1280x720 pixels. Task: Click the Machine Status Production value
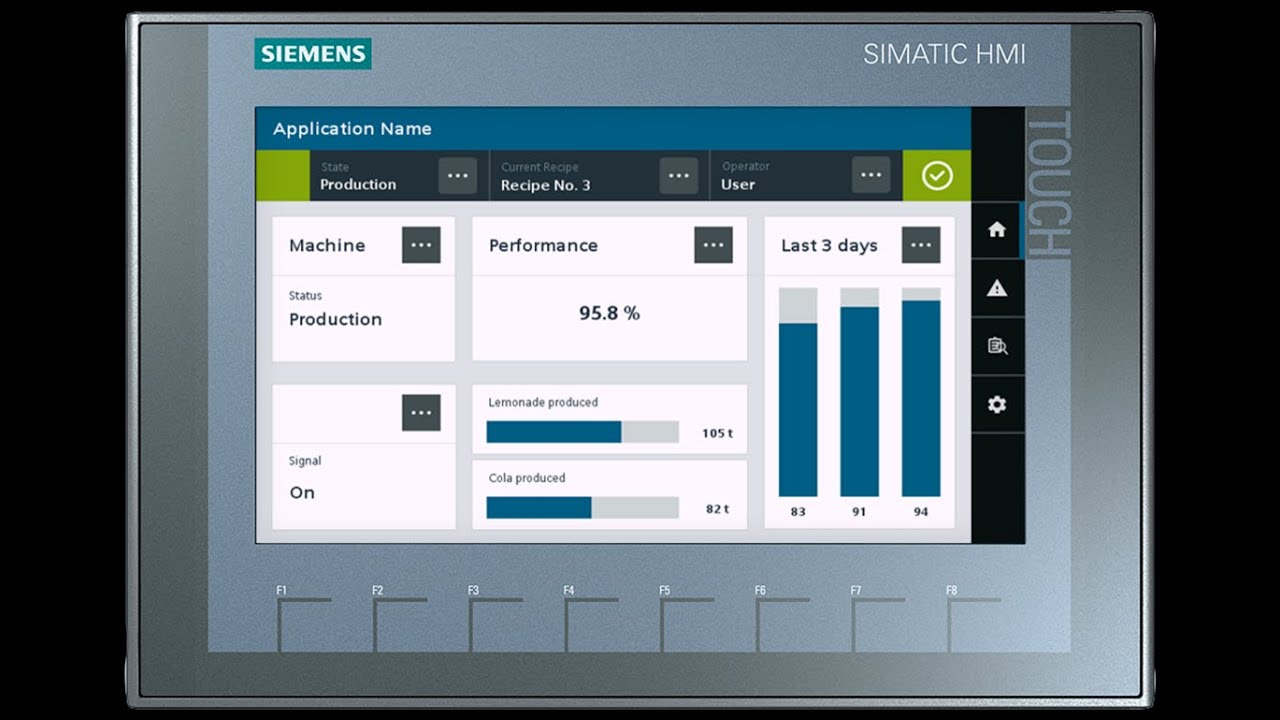335,319
